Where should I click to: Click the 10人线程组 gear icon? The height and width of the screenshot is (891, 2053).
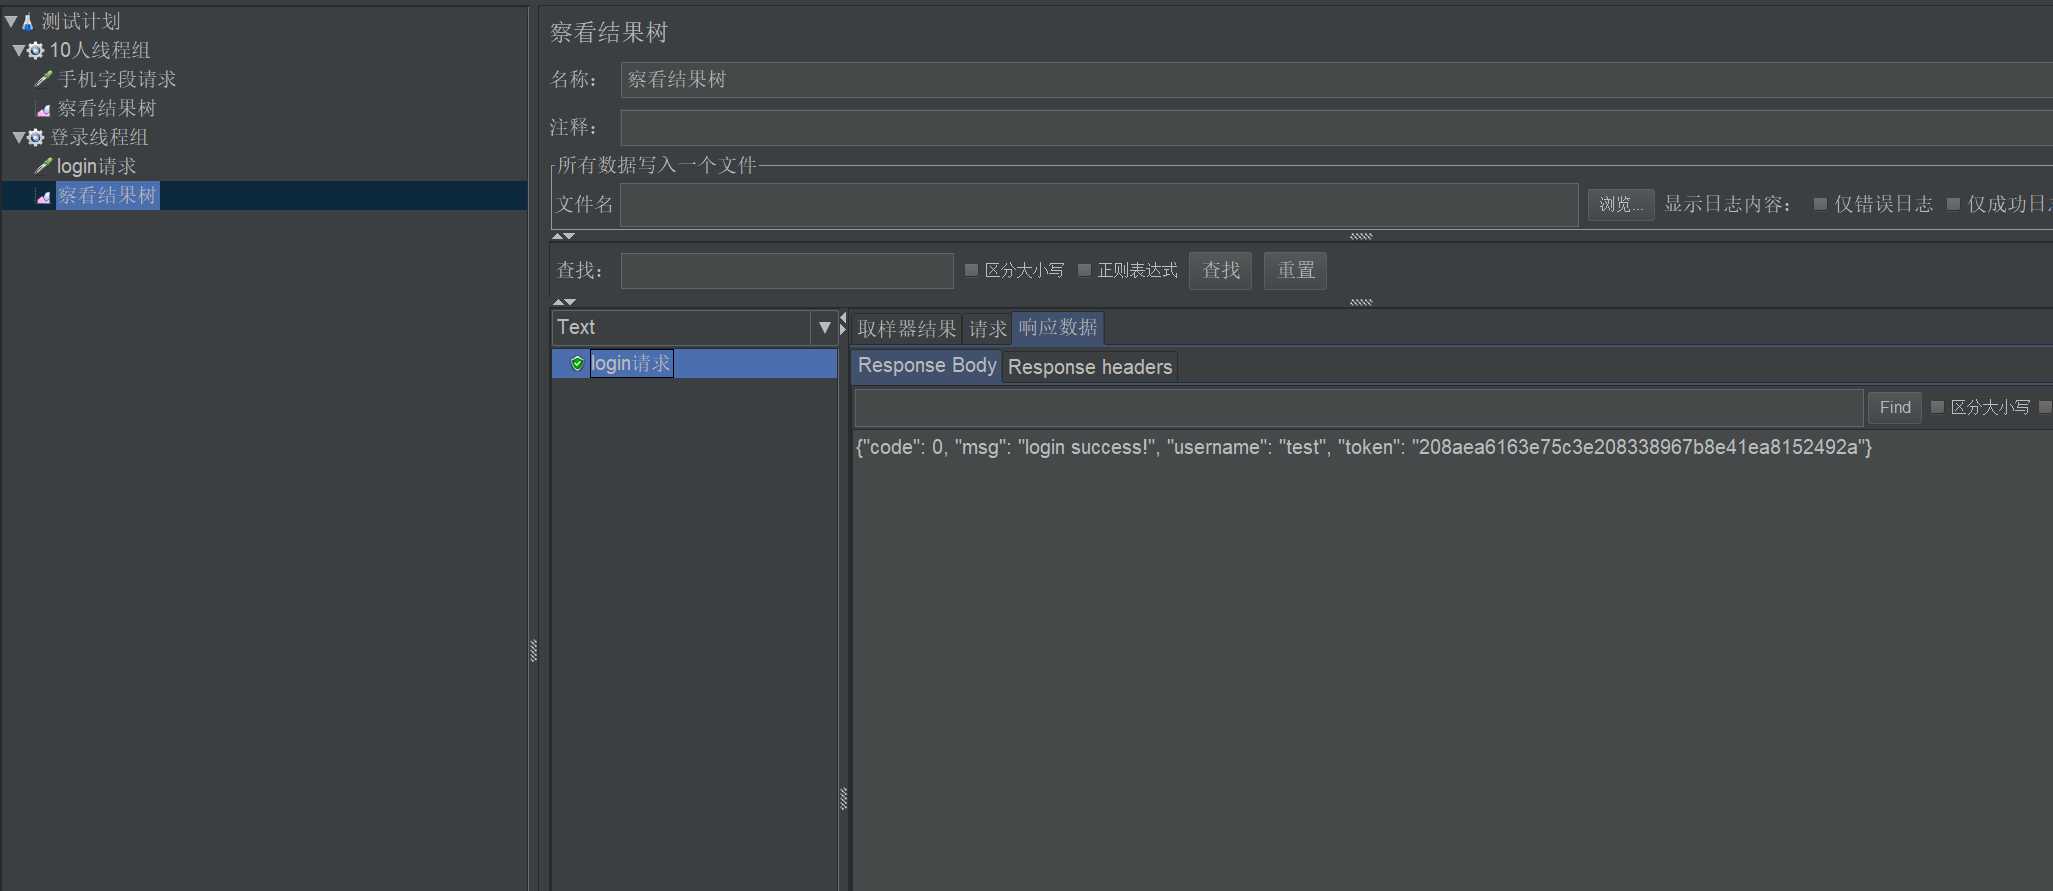[x=35, y=50]
